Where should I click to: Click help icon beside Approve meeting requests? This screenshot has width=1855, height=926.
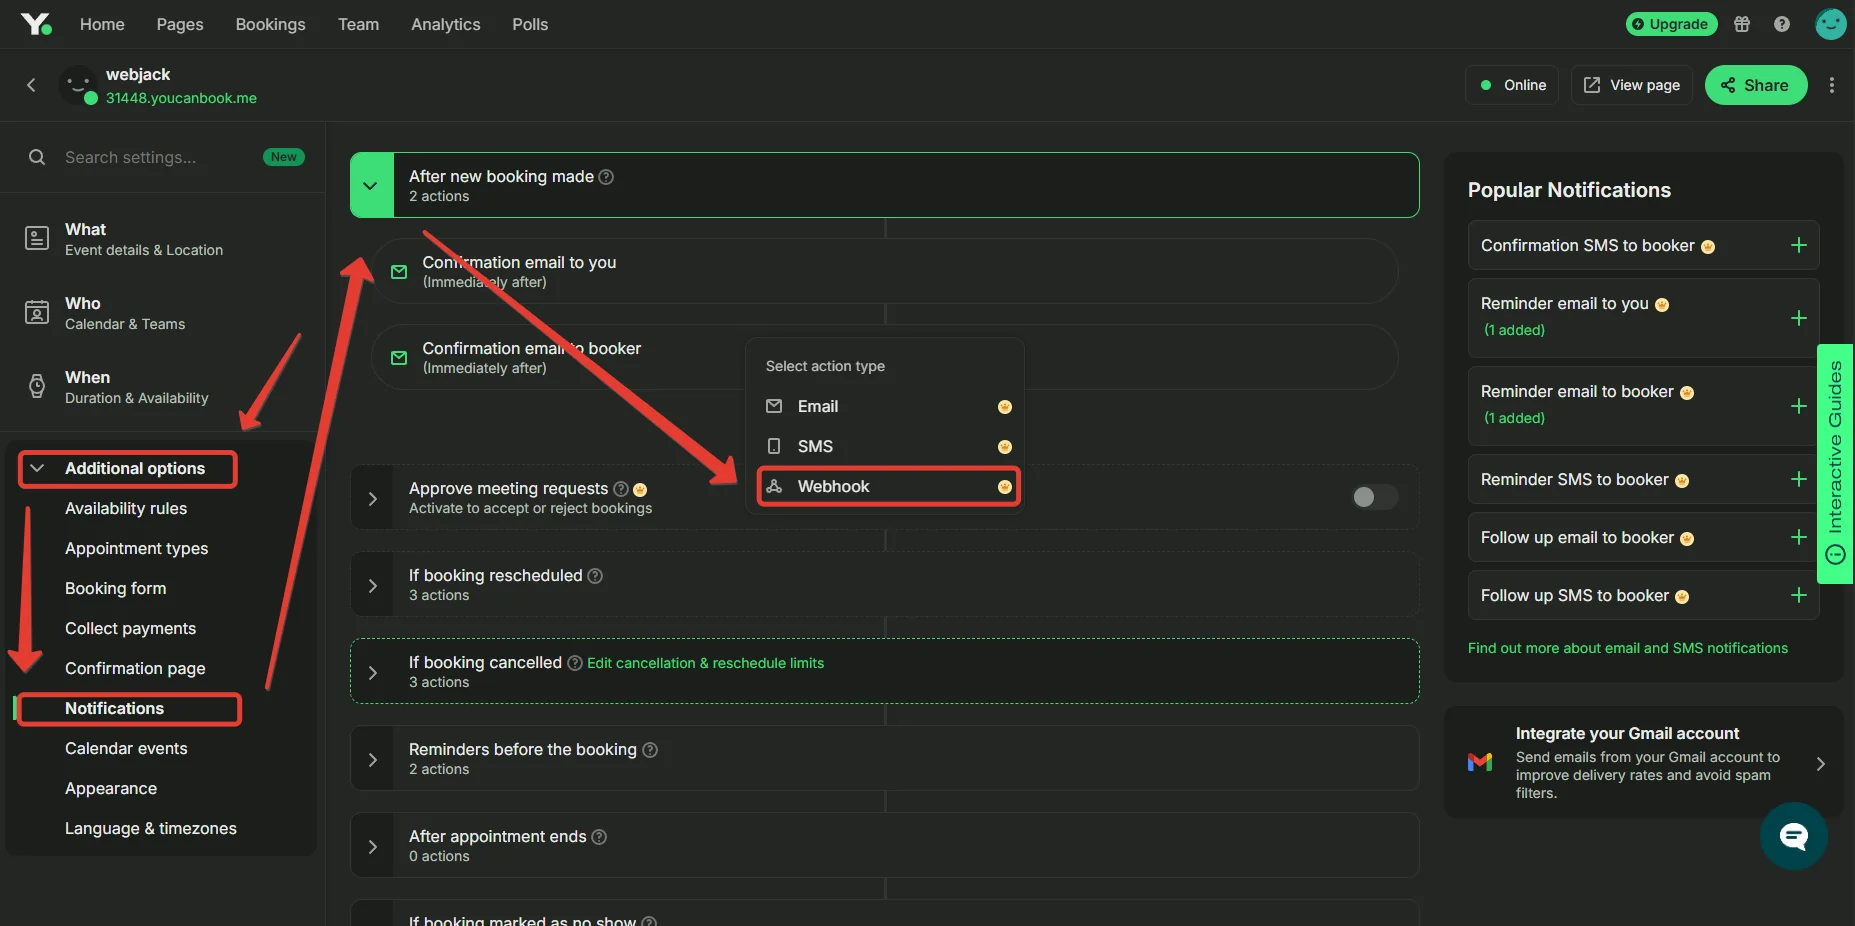coord(620,489)
